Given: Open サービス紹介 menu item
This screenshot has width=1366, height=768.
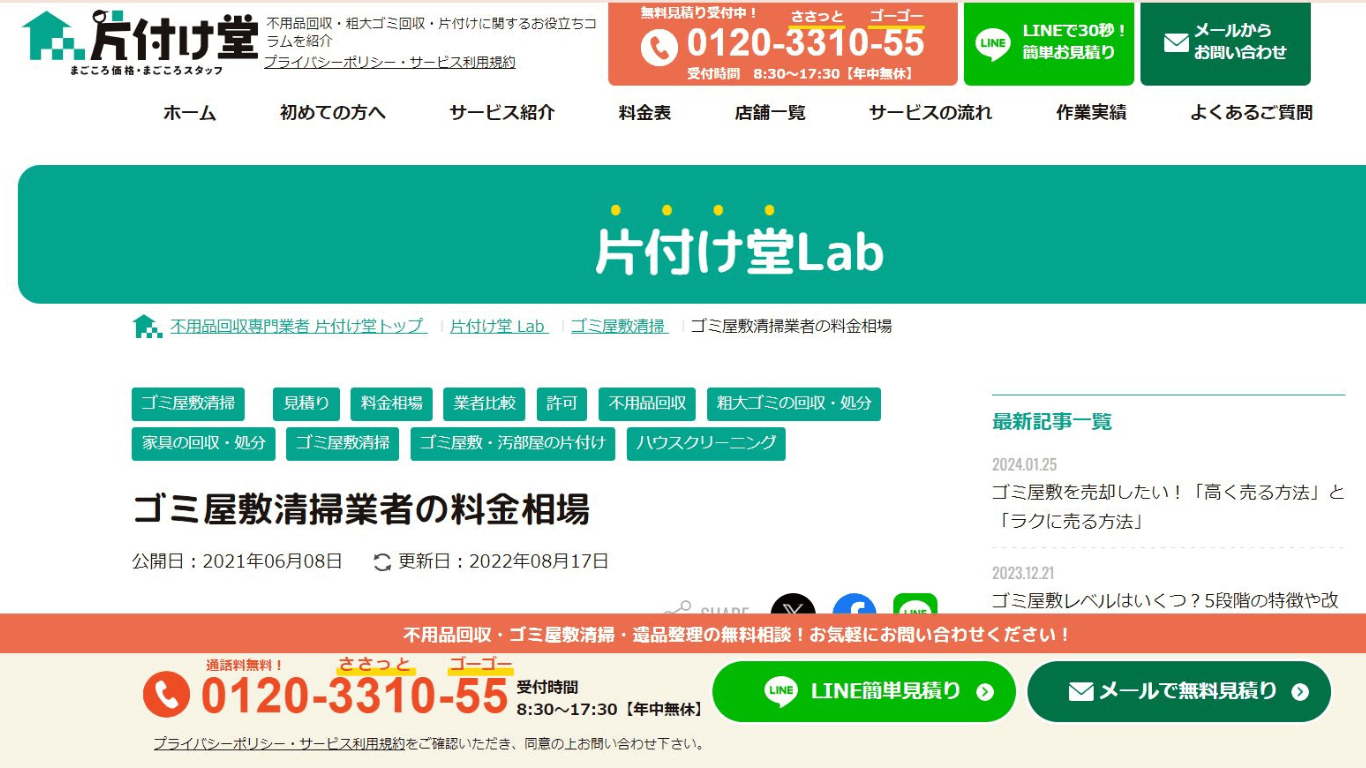Looking at the screenshot, I should point(502,113).
